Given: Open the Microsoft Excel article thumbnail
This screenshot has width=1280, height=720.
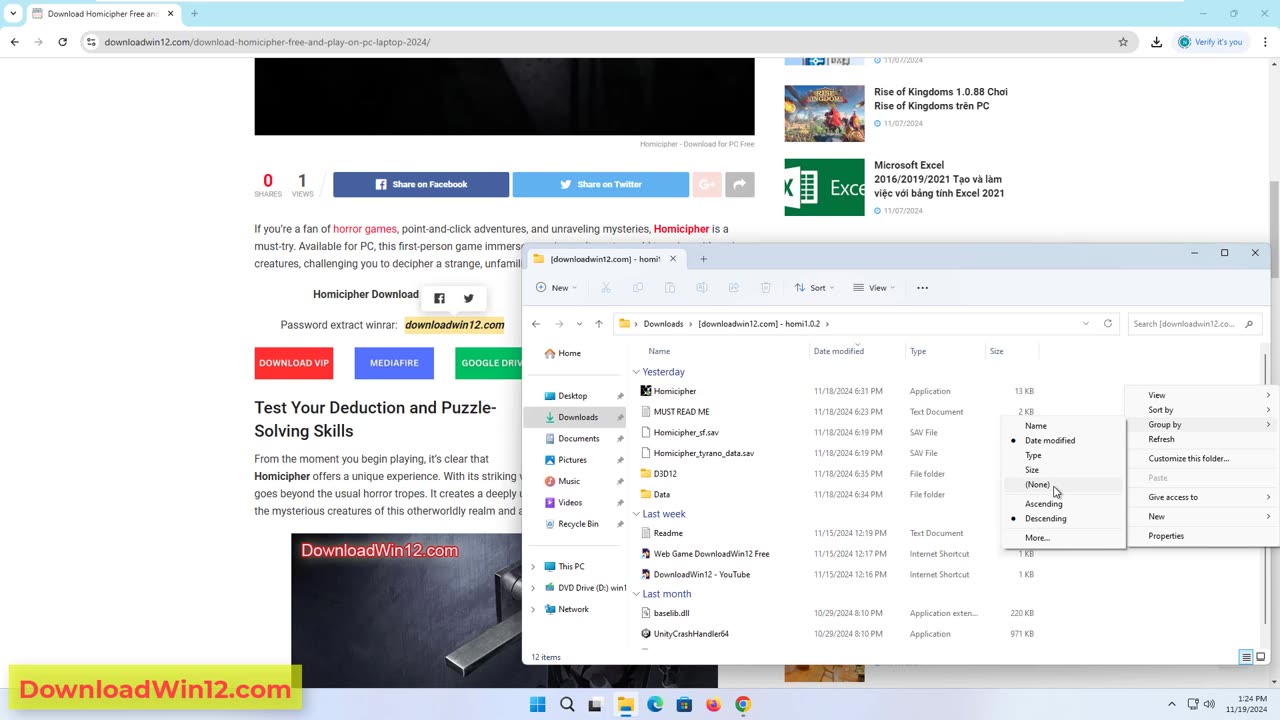Looking at the screenshot, I should pyautogui.click(x=824, y=187).
